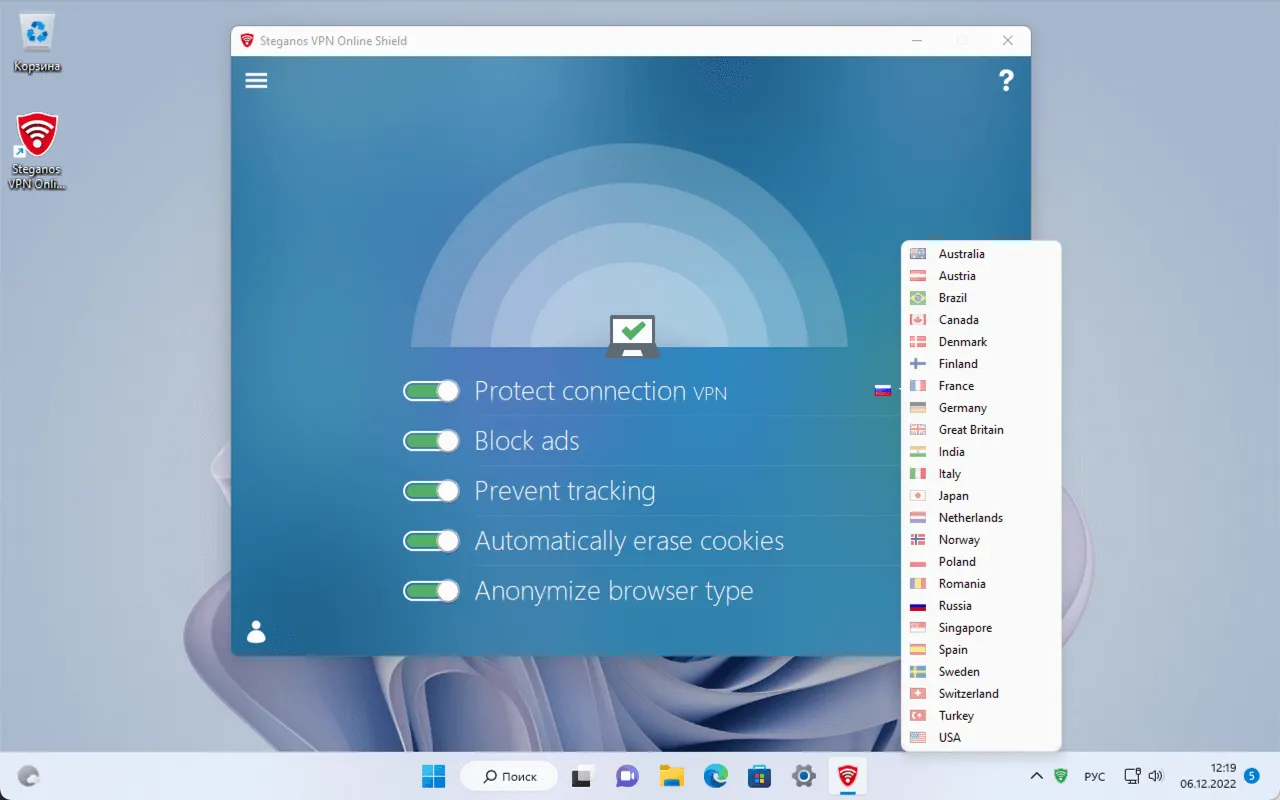Click the protected computer status icon
This screenshot has height=800, width=1280.
pos(632,335)
